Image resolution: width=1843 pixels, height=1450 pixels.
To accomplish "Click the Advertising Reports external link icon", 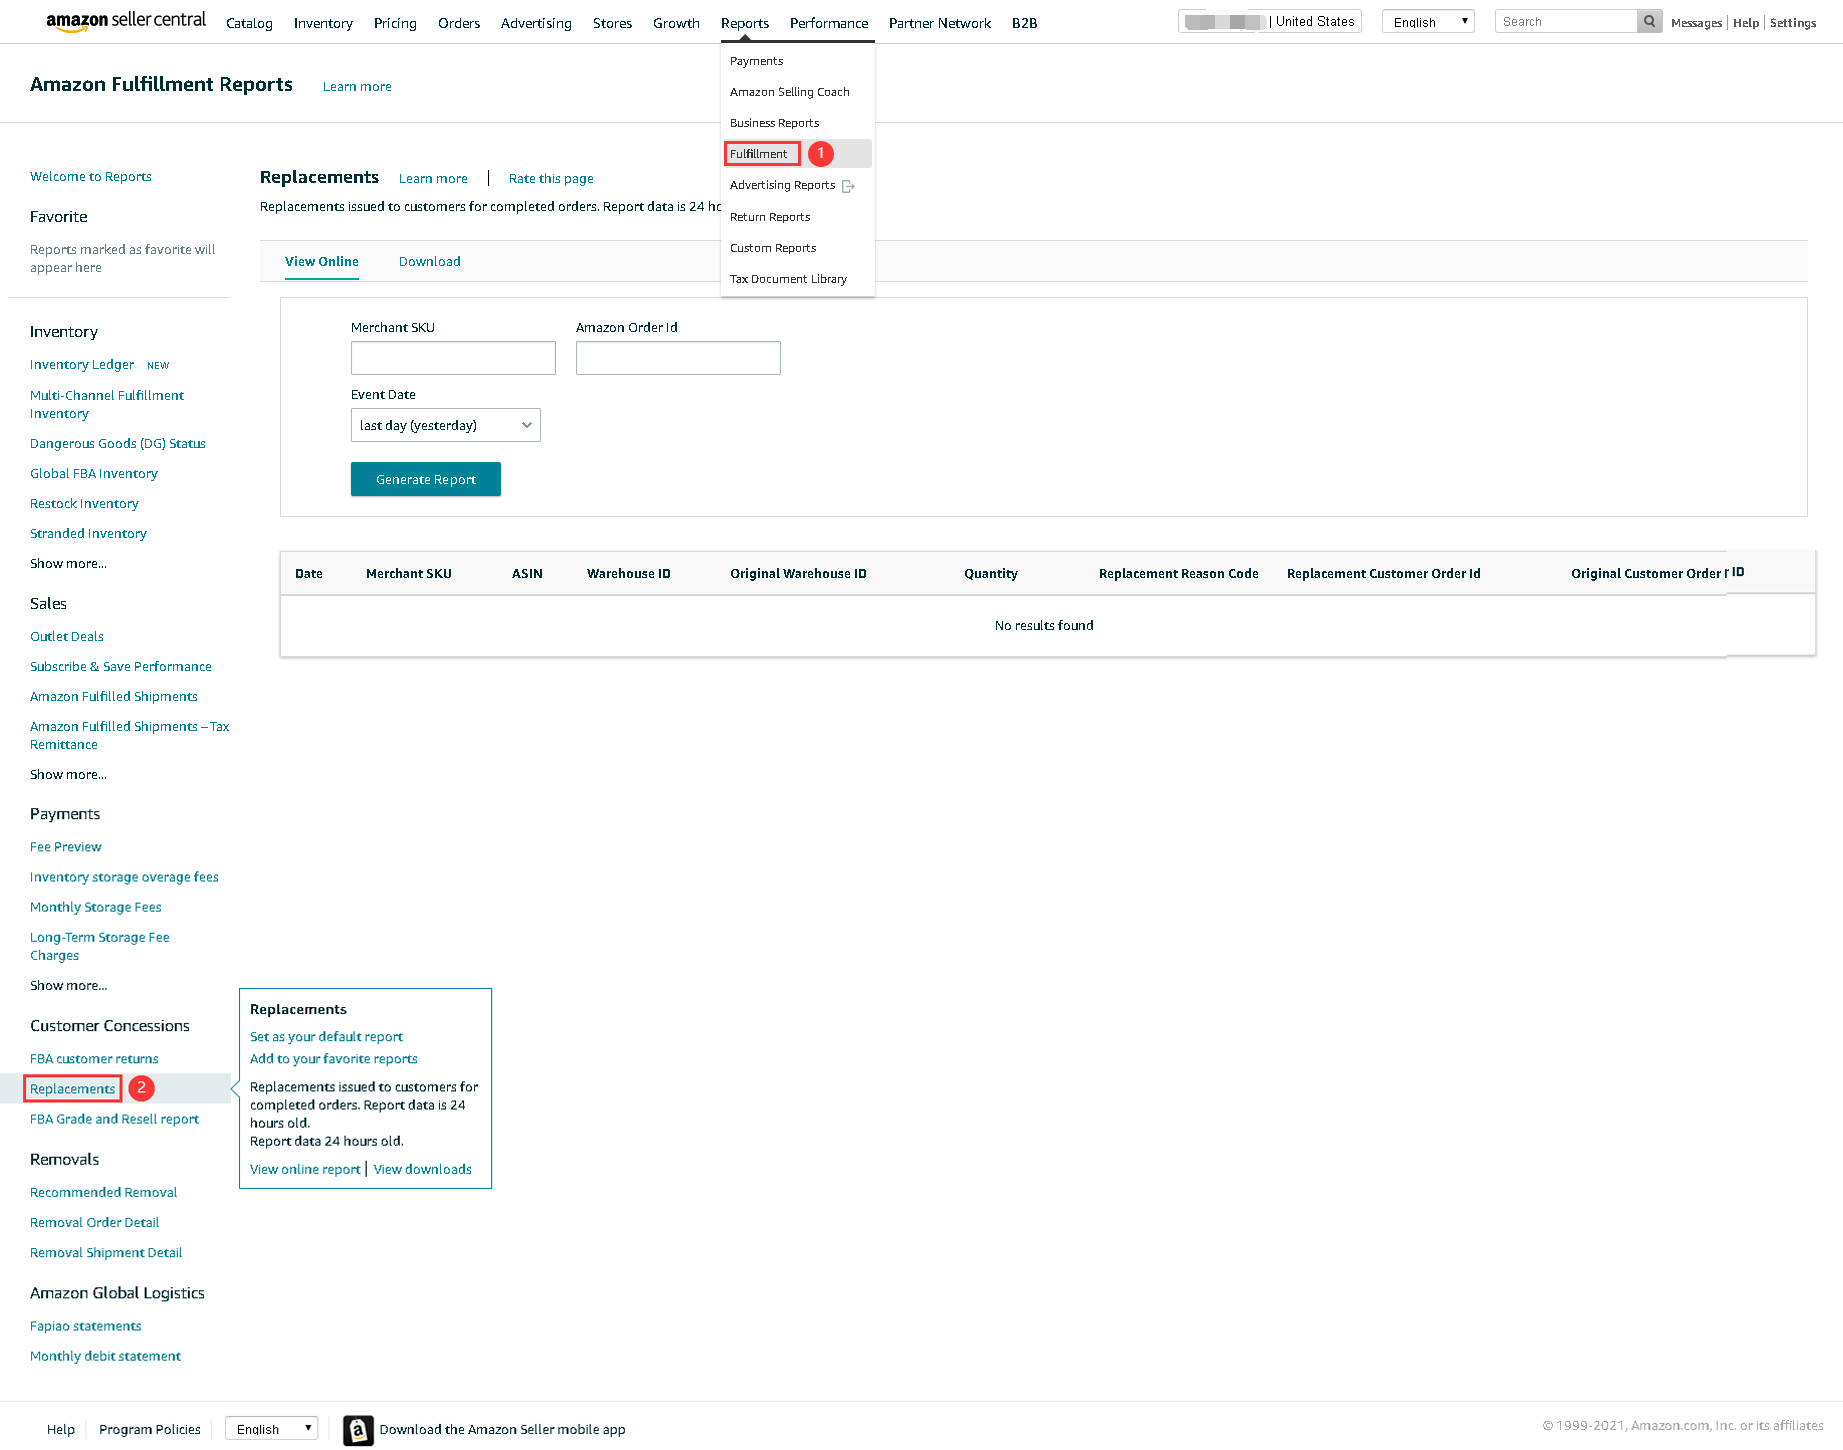I will (848, 186).
